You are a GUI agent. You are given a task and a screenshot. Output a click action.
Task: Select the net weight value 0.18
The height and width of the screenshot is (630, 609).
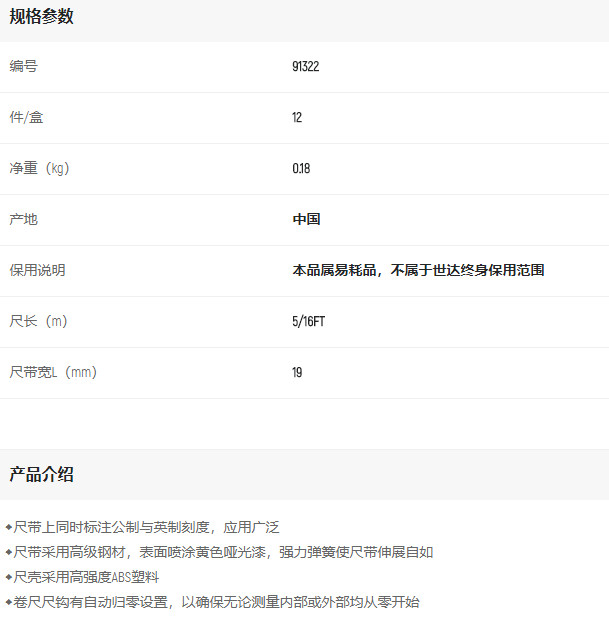coord(301,169)
